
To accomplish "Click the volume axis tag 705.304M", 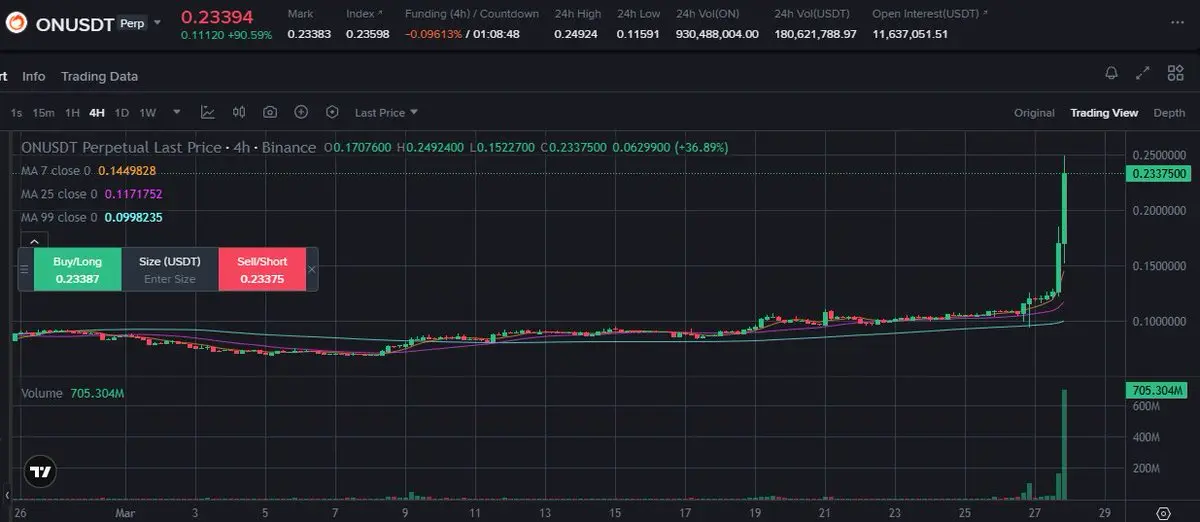I will click(x=1159, y=389).
